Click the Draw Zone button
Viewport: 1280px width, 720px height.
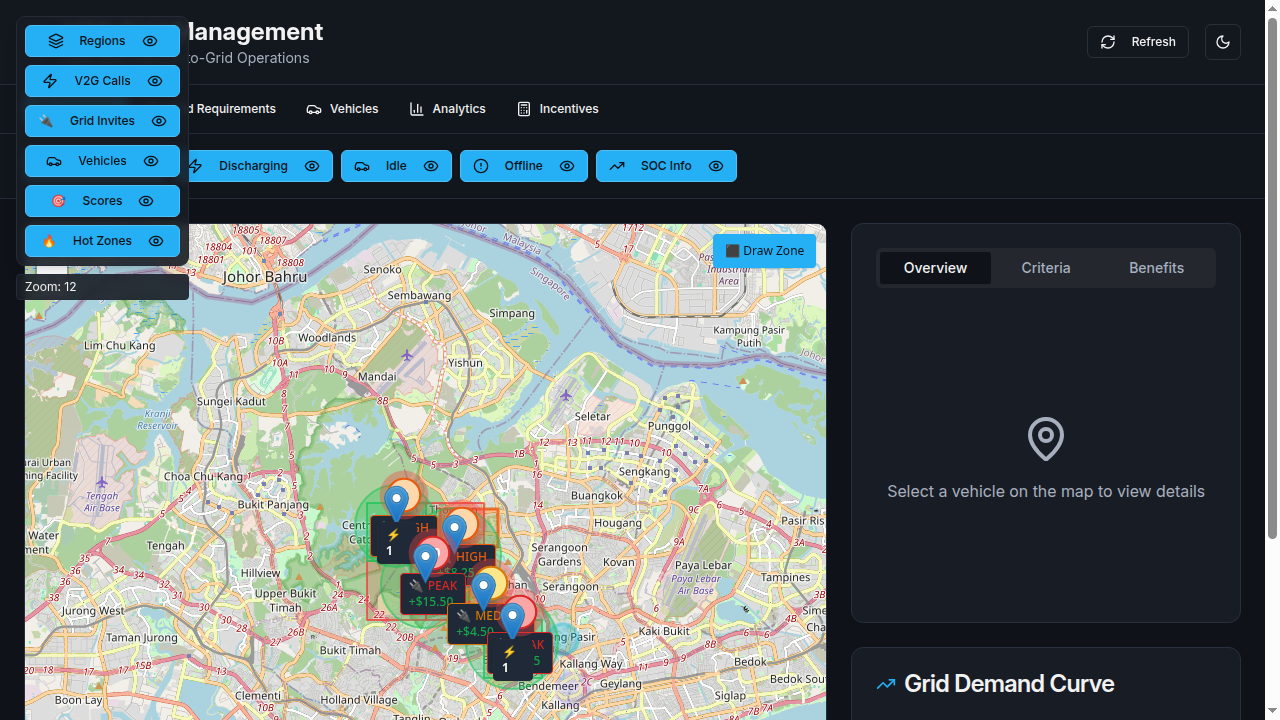coord(764,251)
